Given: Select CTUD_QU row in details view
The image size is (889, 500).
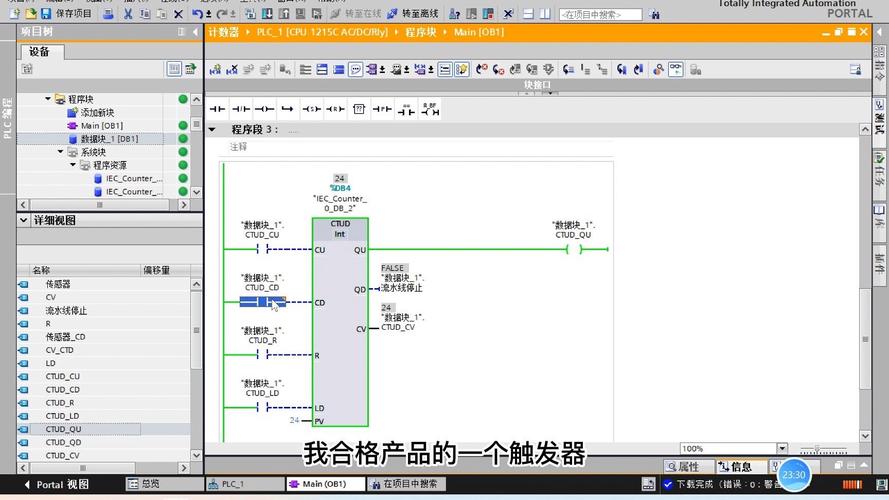Looking at the screenshot, I should (104, 429).
